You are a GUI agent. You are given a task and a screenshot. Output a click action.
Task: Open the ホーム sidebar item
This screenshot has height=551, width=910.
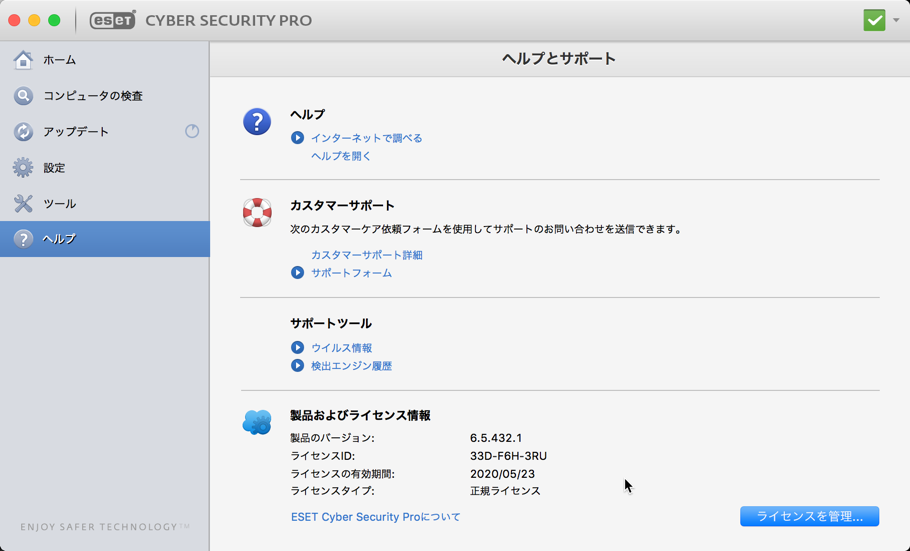[104, 60]
